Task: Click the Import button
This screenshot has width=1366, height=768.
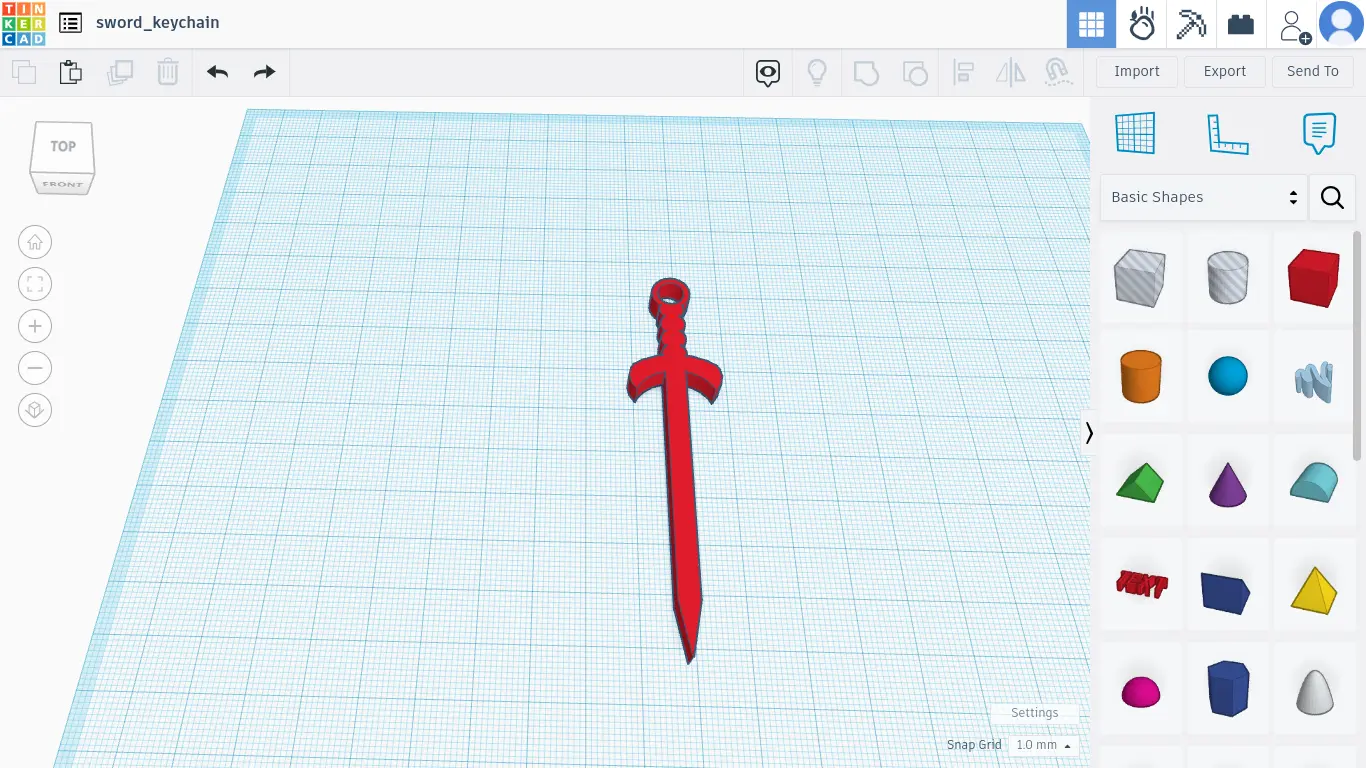Action: coord(1136,71)
